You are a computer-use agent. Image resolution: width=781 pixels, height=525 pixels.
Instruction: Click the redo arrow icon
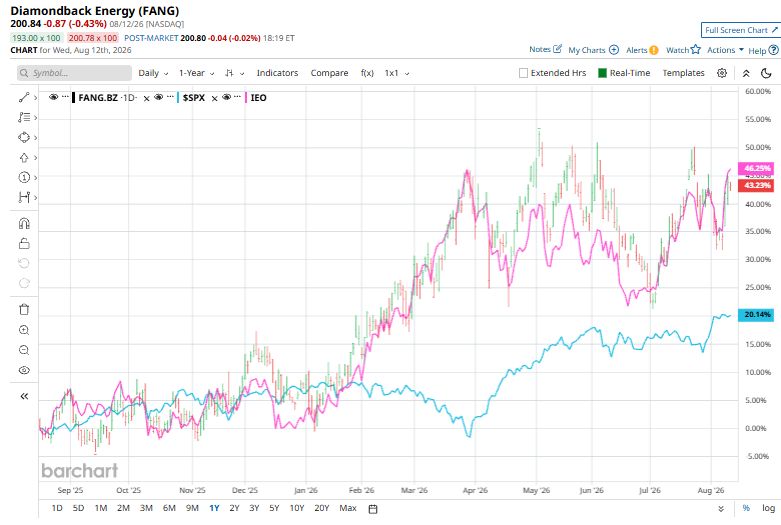pos(24,283)
